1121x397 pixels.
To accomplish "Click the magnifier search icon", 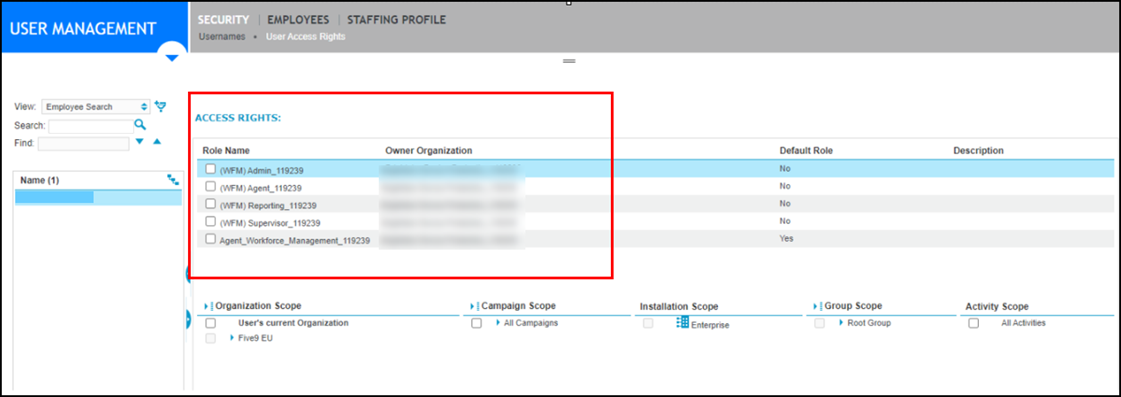I will pyautogui.click(x=140, y=125).
